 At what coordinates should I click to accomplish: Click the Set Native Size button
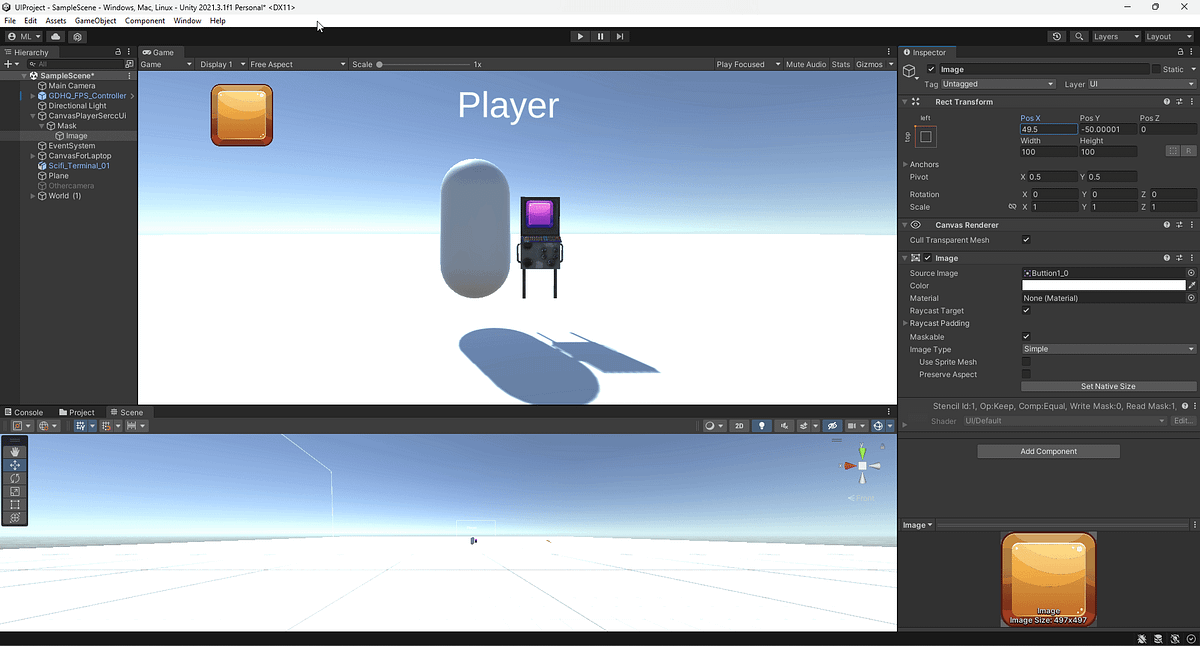click(x=1108, y=386)
